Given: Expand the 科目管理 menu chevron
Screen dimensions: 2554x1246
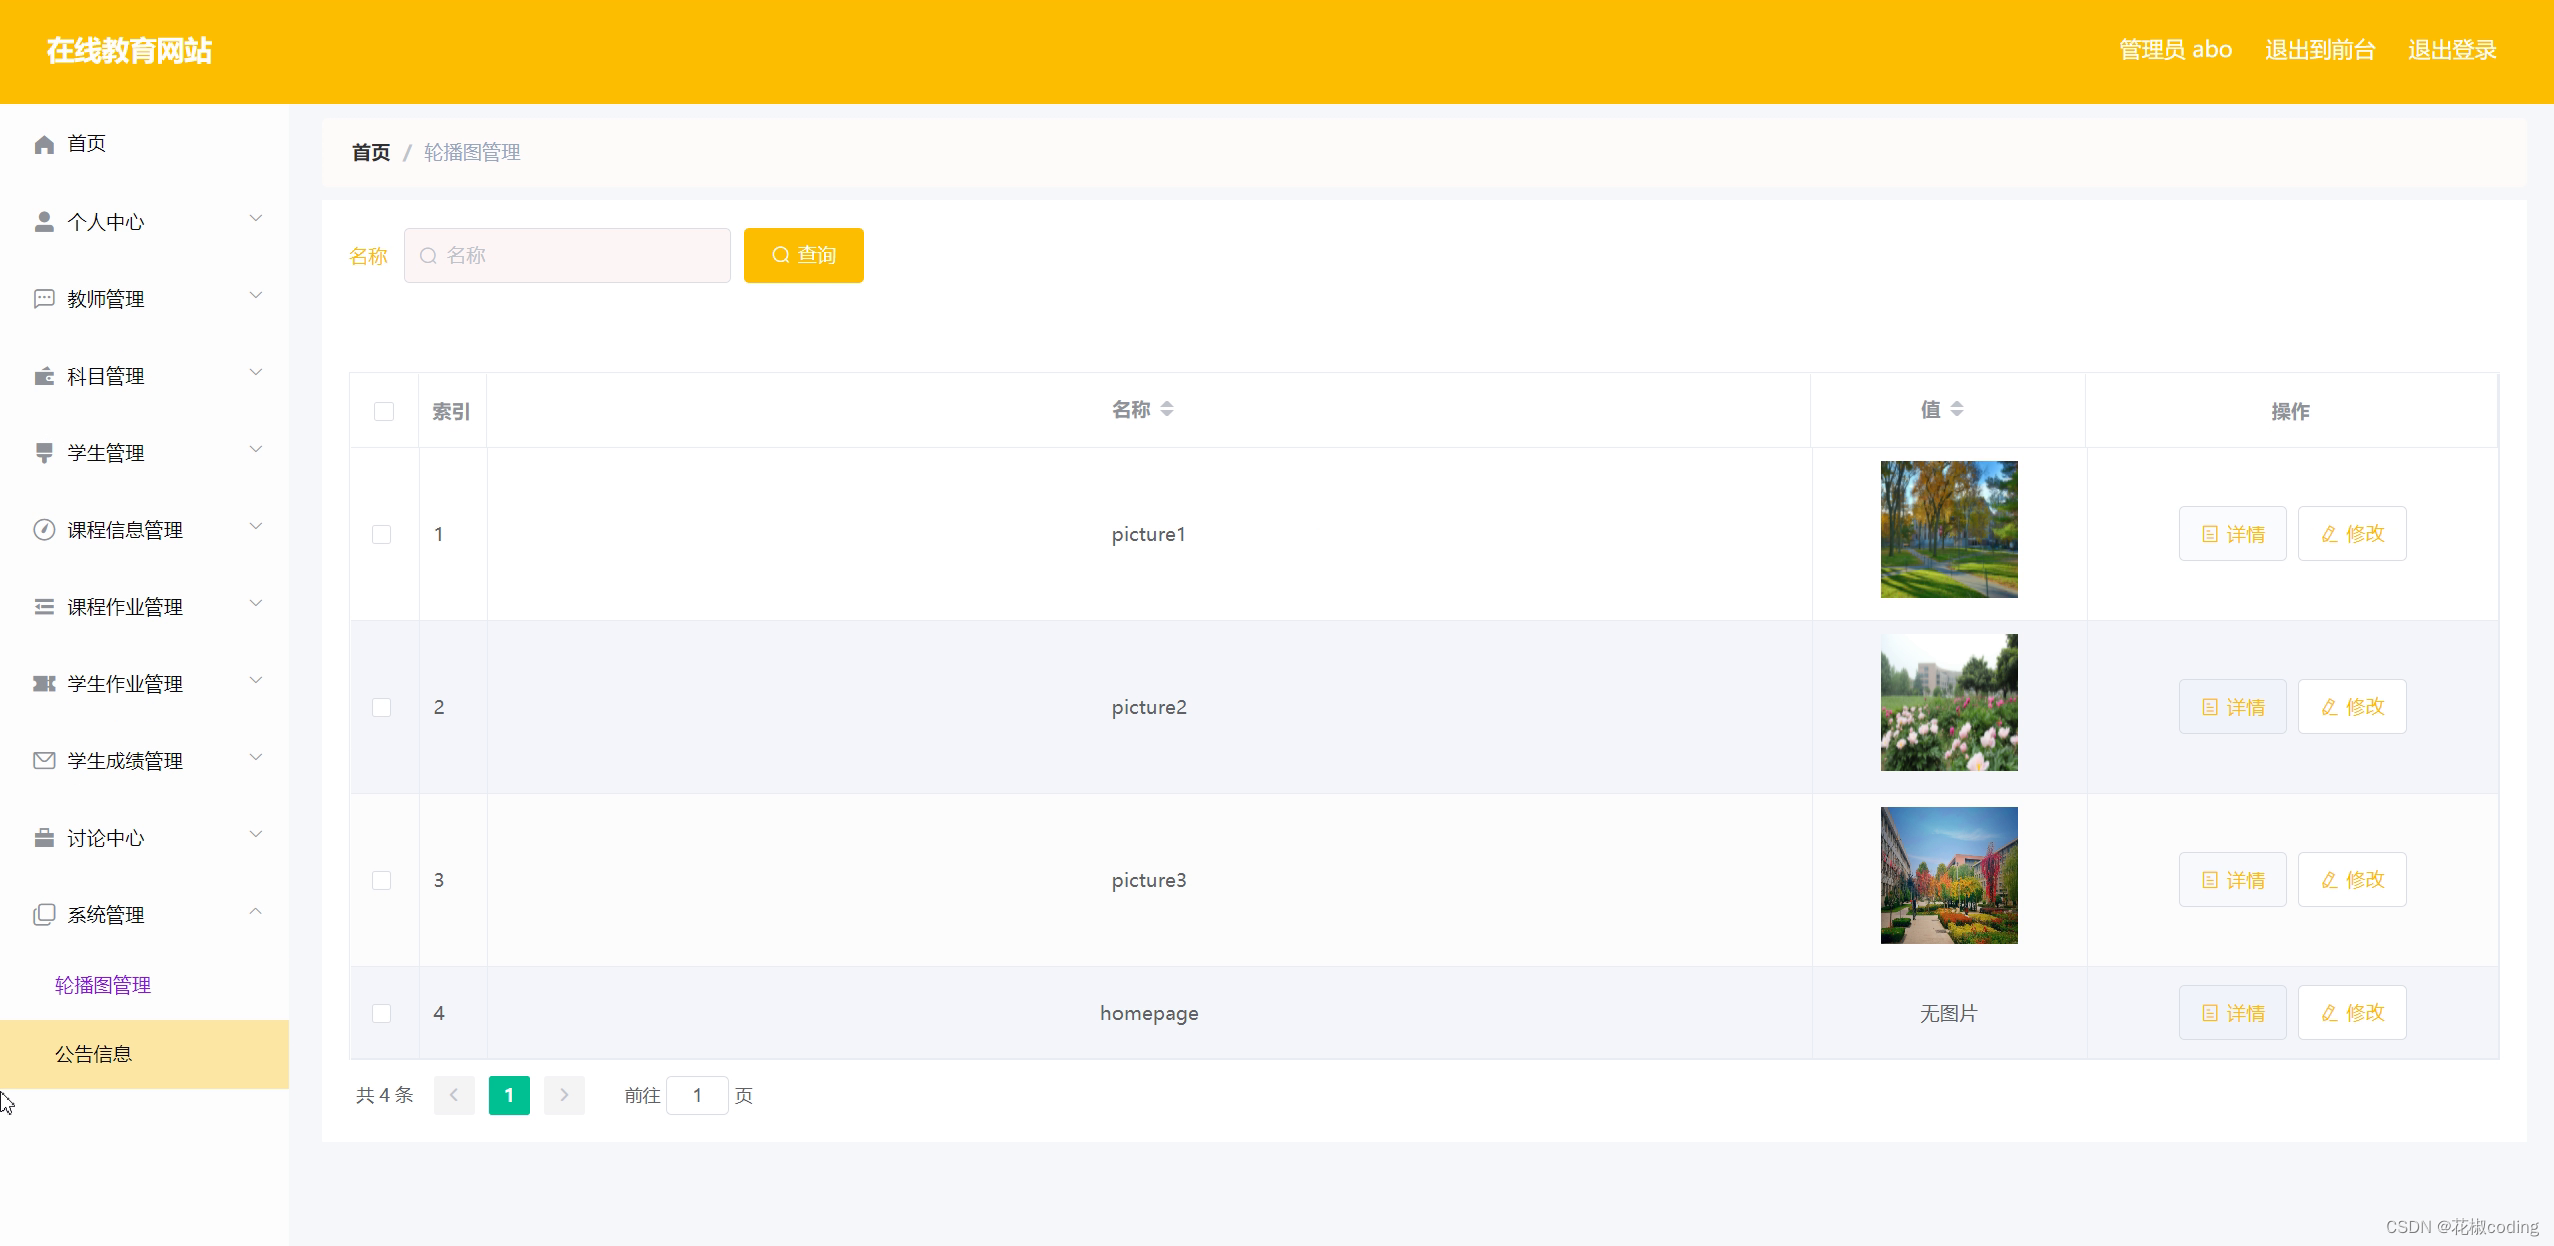Looking at the screenshot, I should coord(256,372).
